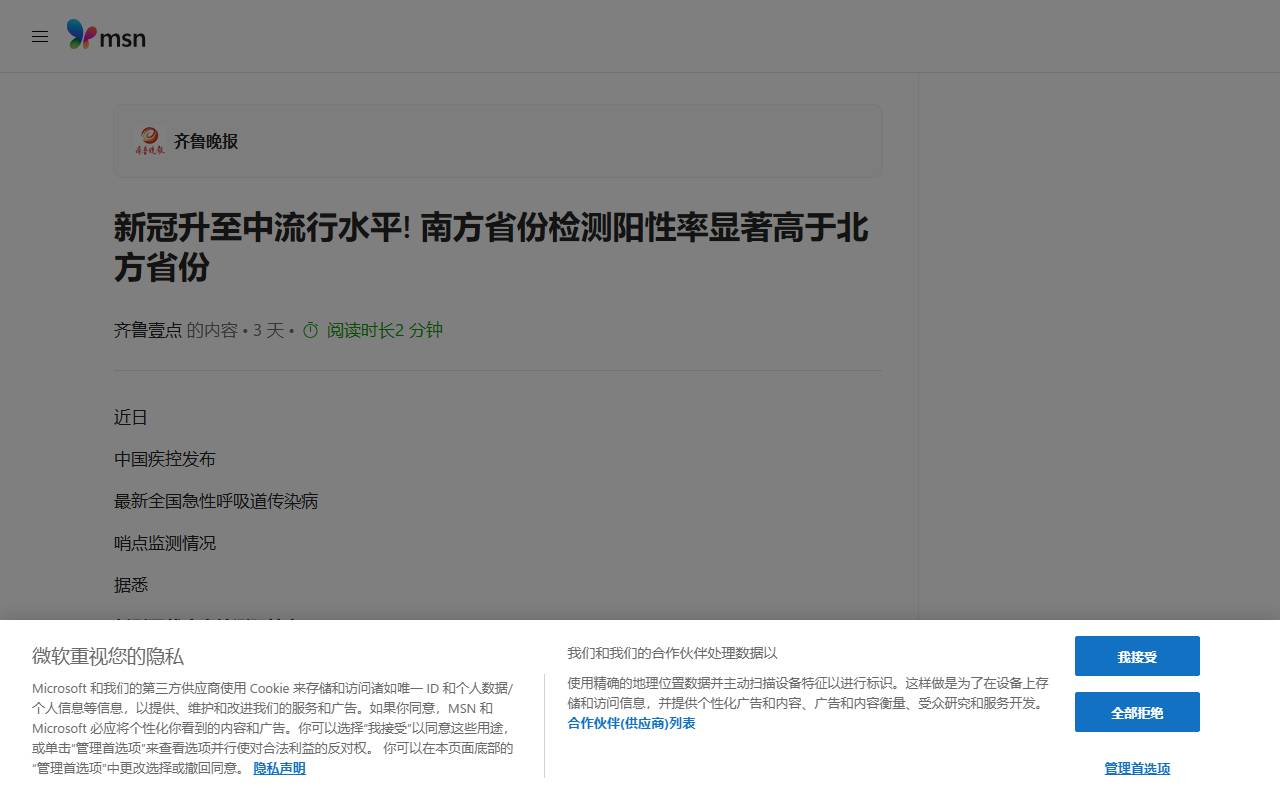1280x800 pixels.
Task: Click the 阅读时长2 分钟 reading time text
Action: pyautogui.click(x=385, y=330)
